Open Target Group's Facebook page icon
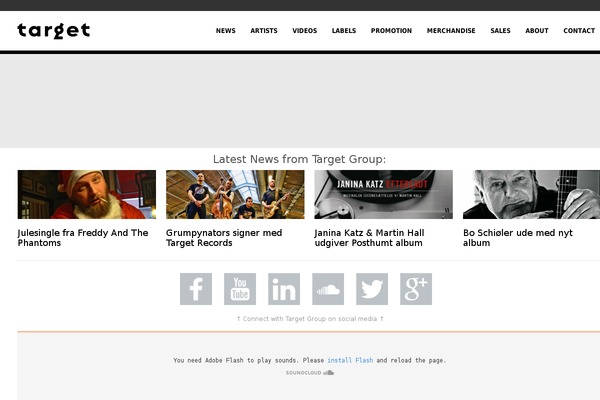The image size is (600, 400). [x=196, y=289]
